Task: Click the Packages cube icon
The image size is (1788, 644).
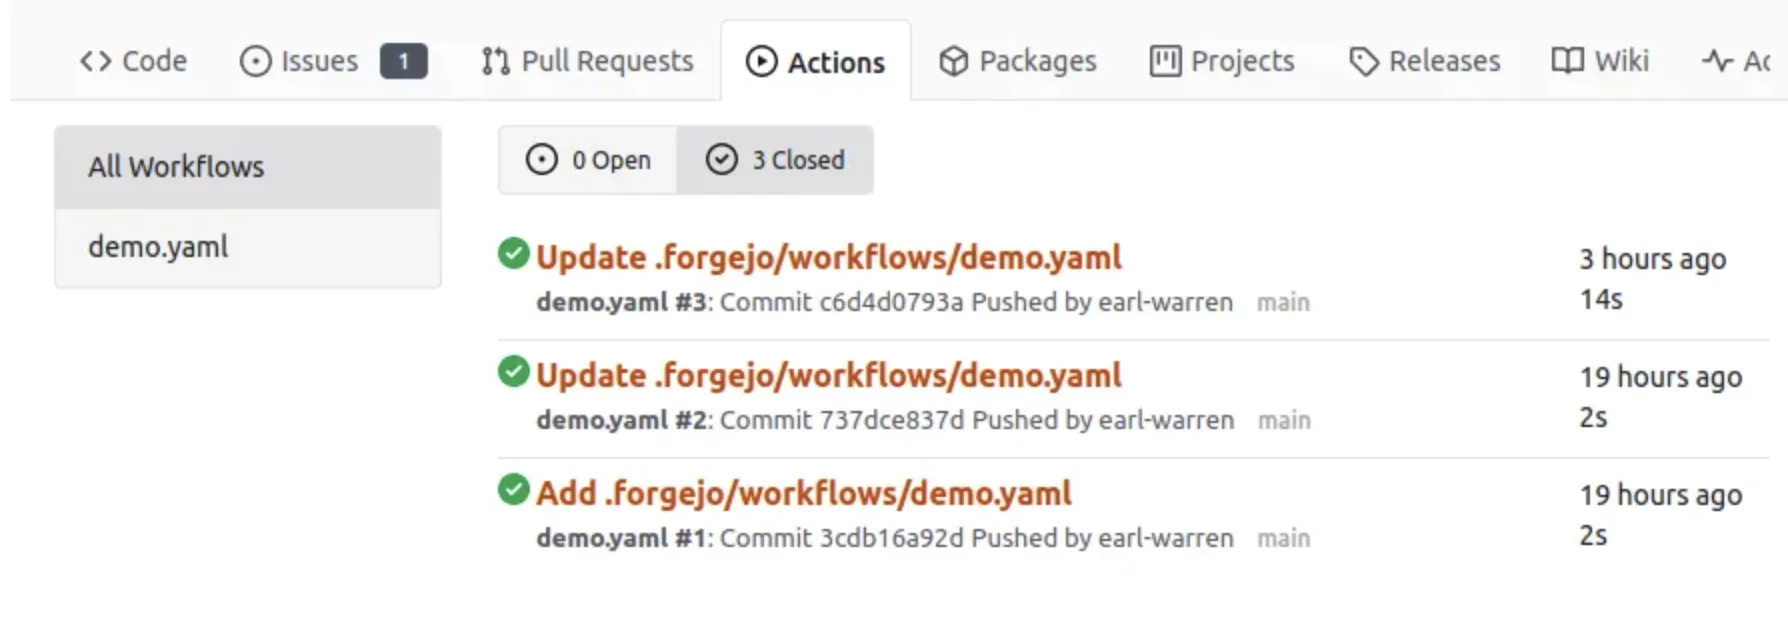Action: click(x=953, y=62)
